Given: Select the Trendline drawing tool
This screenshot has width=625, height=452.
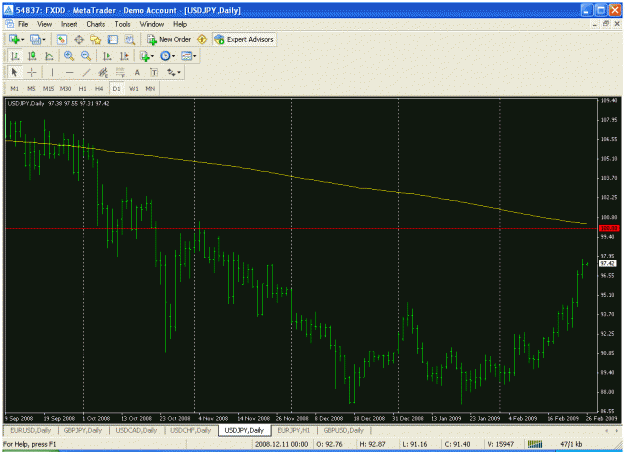Looking at the screenshot, I should pos(86,72).
